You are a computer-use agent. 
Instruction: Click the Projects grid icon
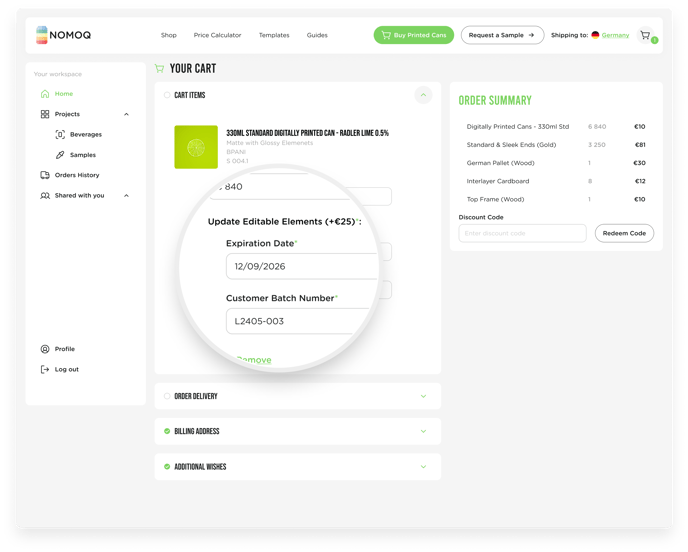coord(45,114)
